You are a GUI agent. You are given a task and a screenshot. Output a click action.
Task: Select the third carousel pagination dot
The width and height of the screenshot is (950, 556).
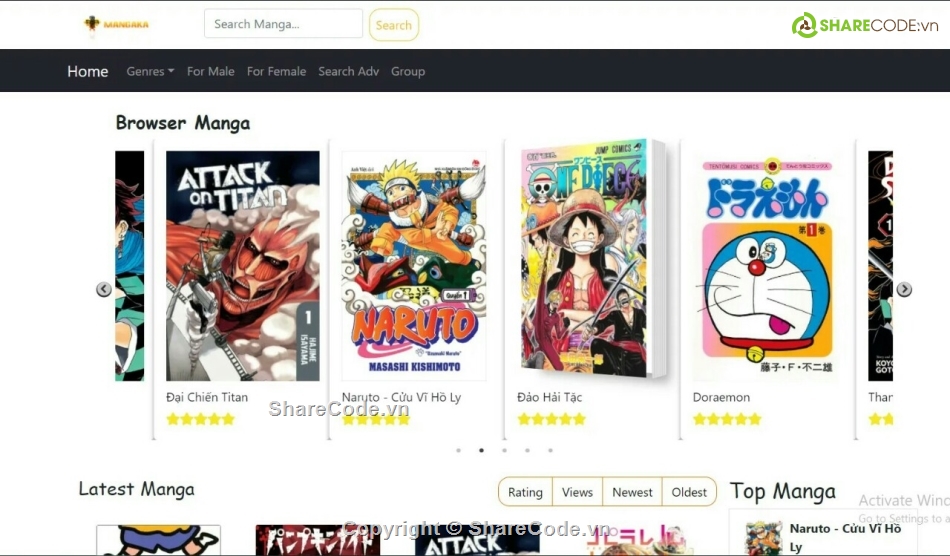[x=504, y=450]
